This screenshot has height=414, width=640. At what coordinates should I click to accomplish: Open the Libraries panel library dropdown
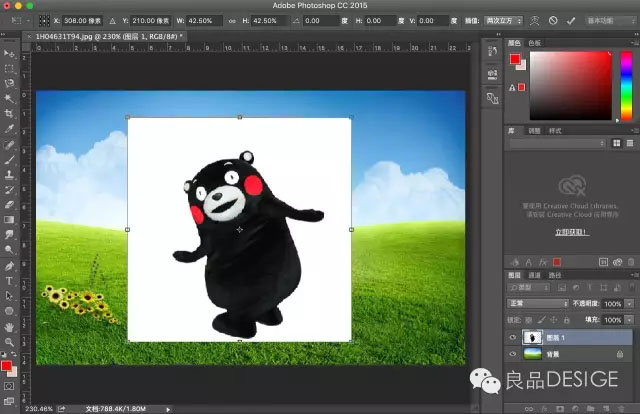pyautogui.click(x=557, y=143)
